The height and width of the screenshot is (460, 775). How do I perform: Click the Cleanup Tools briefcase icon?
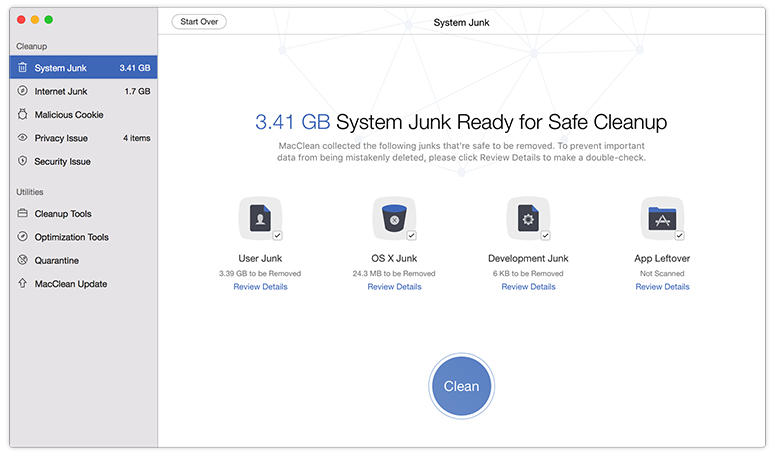pos(22,213)
